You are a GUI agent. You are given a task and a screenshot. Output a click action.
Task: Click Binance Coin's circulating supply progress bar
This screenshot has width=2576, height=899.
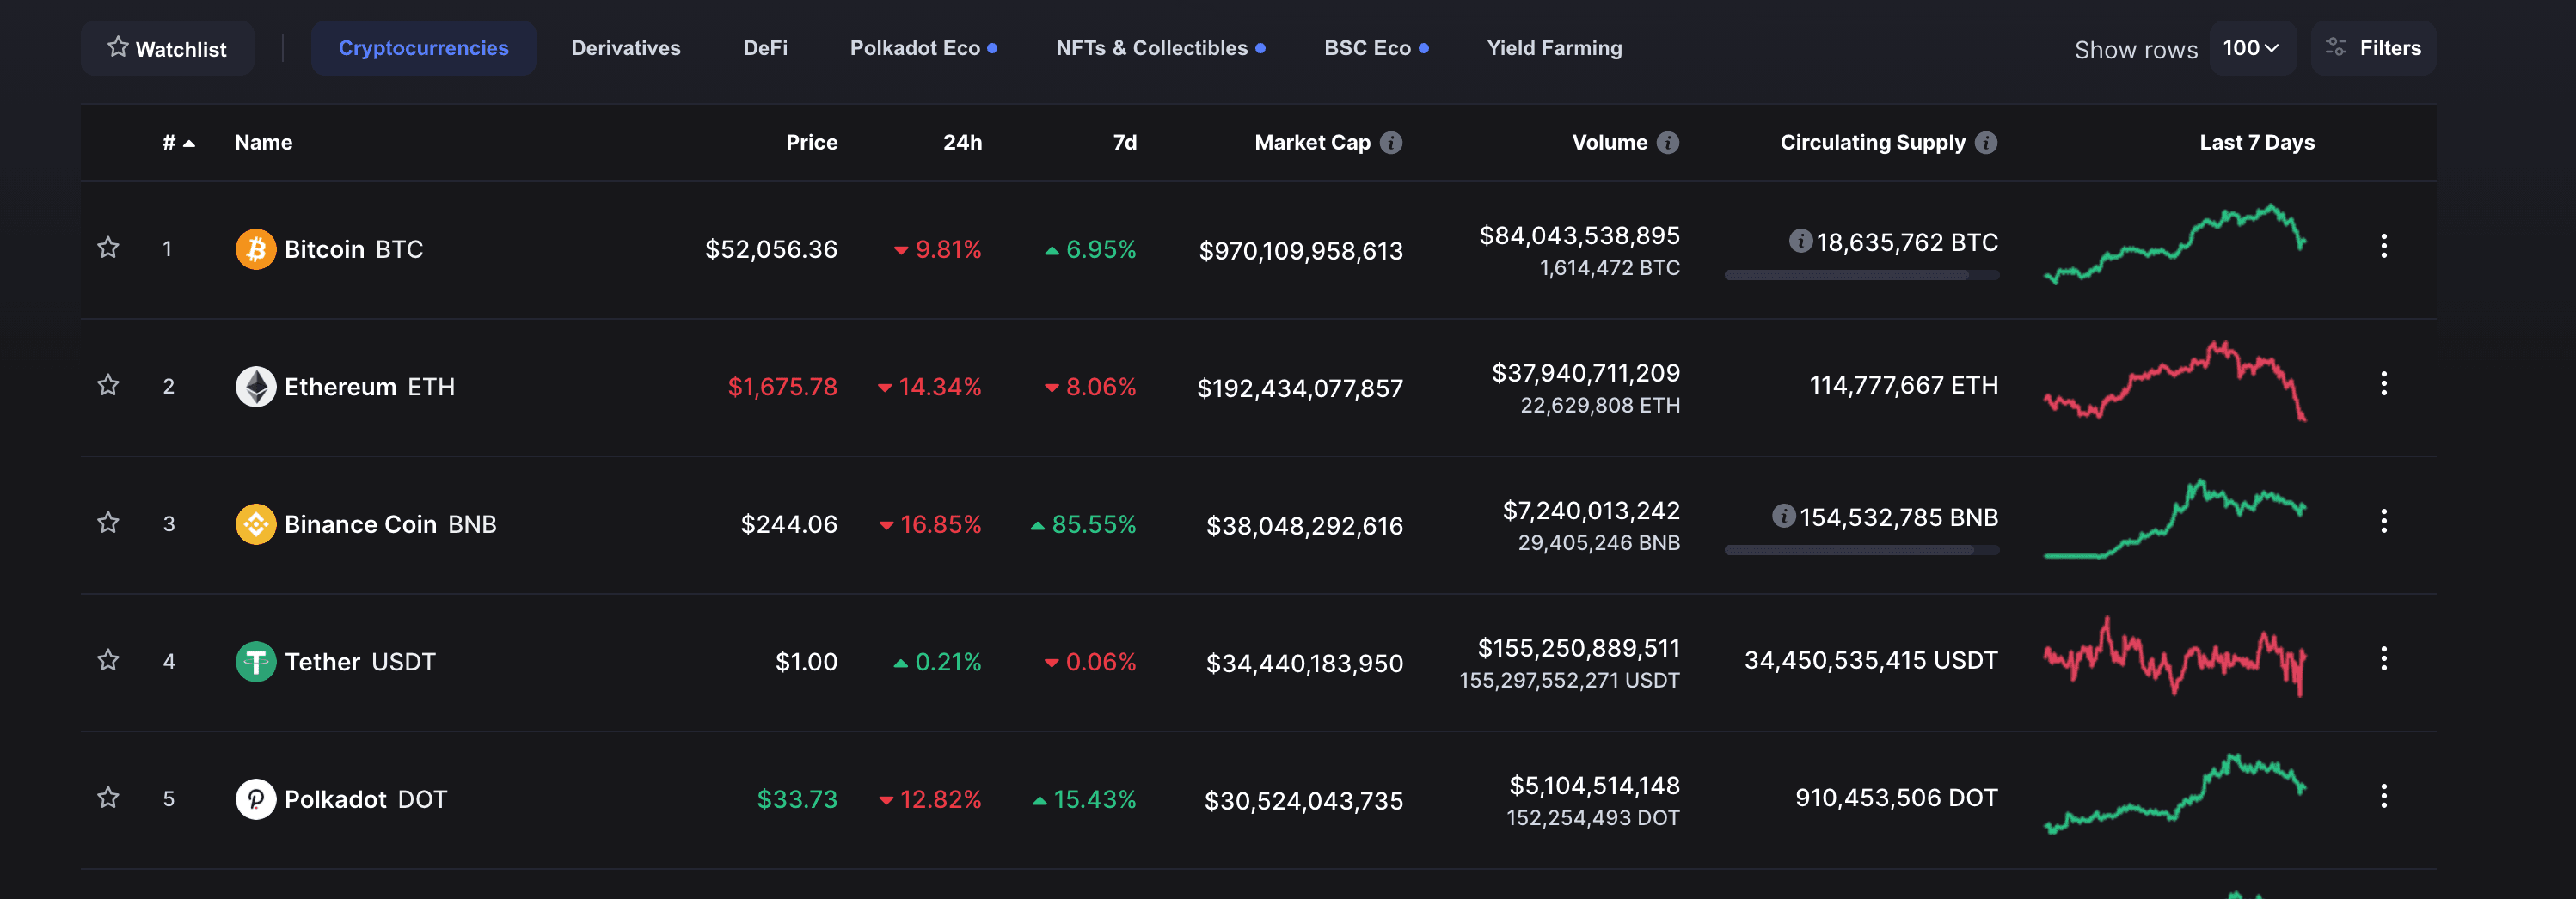click(1862, 549)
